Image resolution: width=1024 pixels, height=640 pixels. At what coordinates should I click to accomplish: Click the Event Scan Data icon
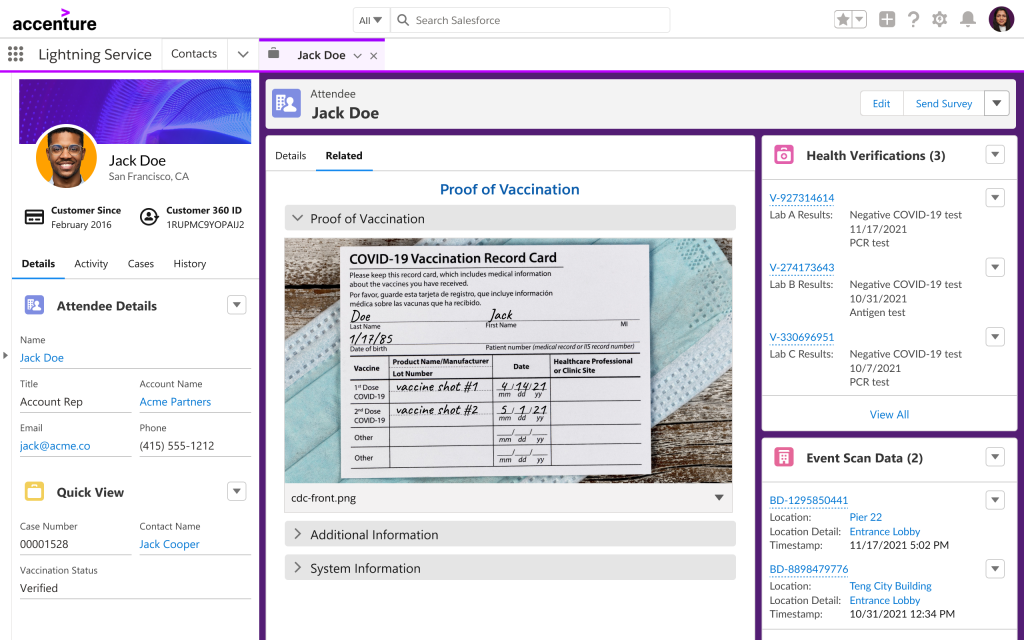coord(784,458)
